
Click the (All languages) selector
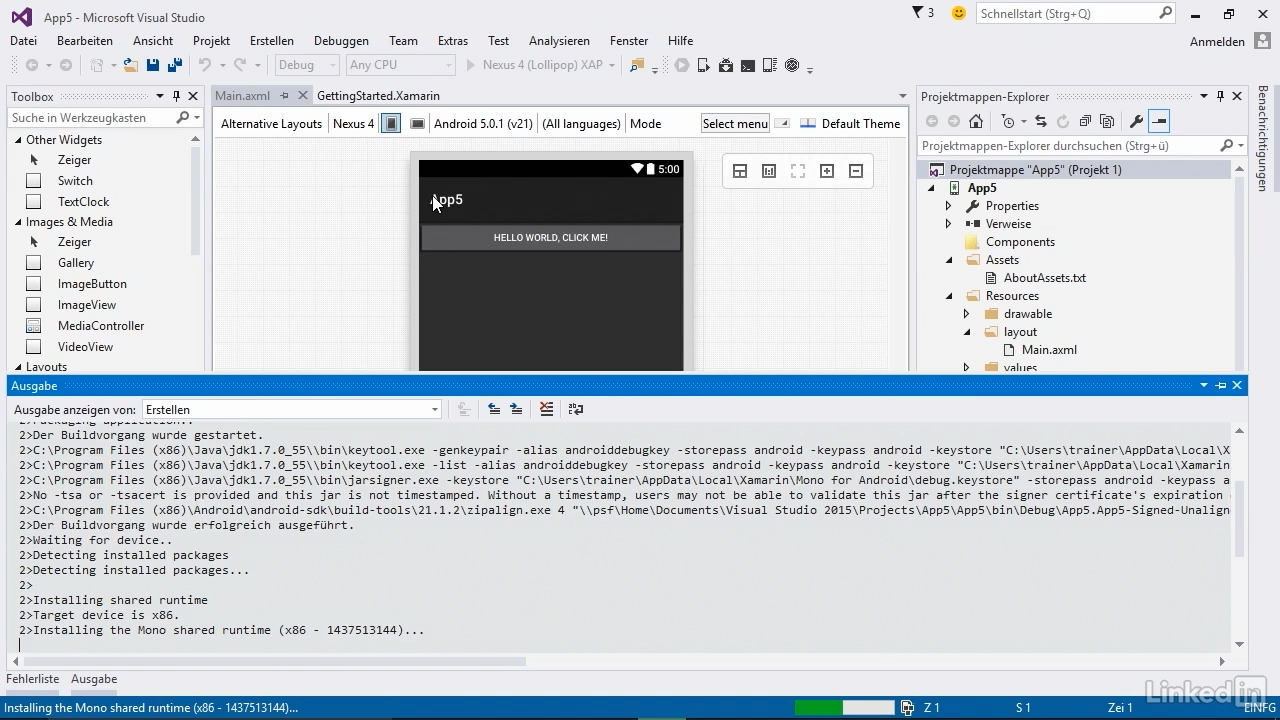(581, 124)
